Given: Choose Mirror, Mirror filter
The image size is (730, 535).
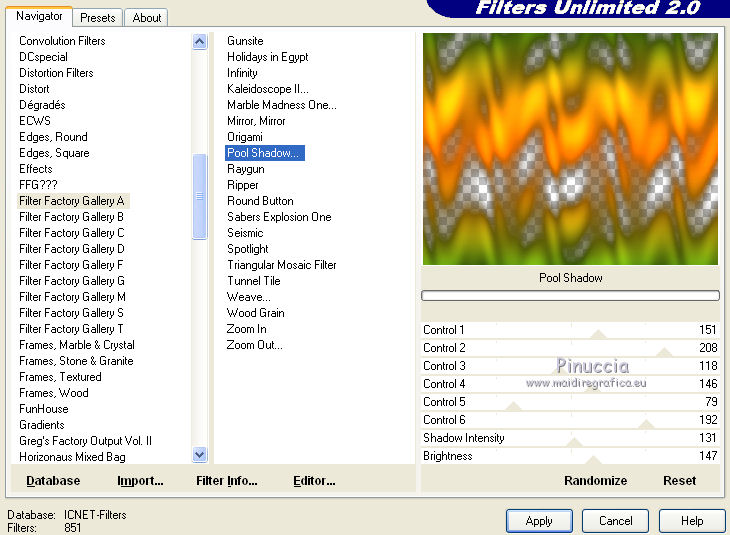Looking at the screenshot, I should click(256, 121).
